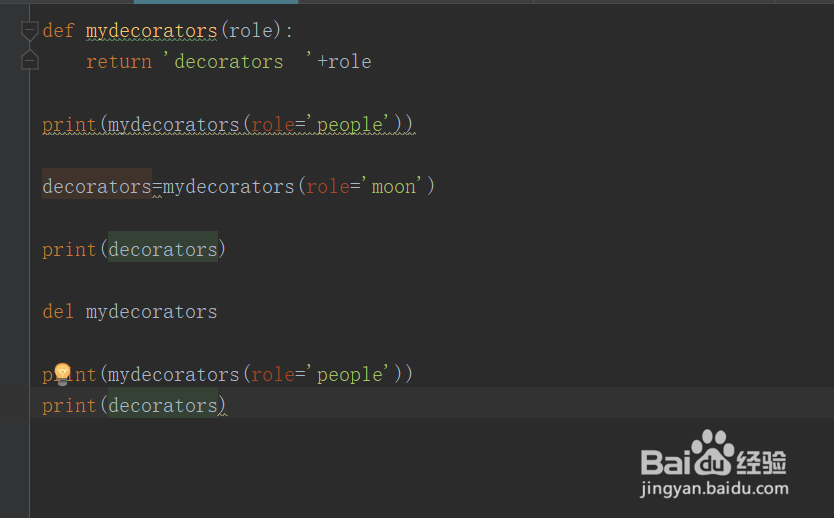834x518 pixels.
Task: Click the del keyword
Action: click(x=58, y=311)
